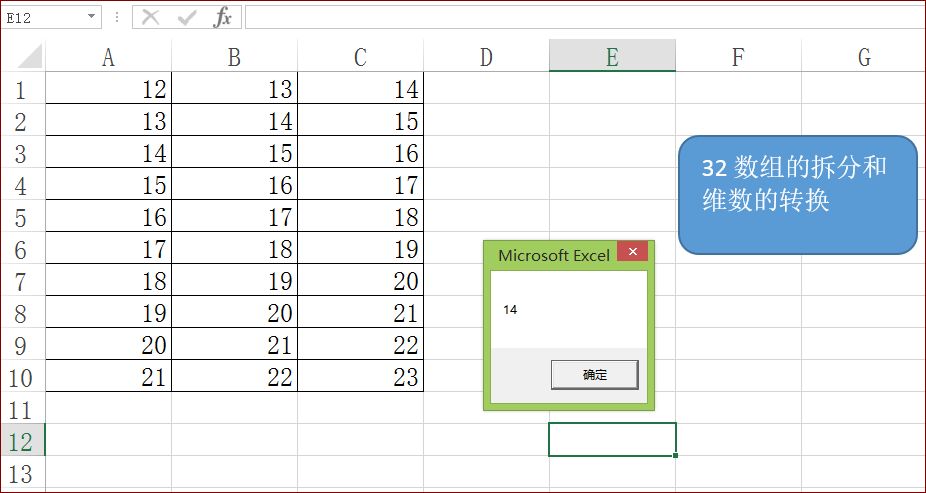Click cell B8 containing 20
This screenshot has height=493, width=926.
(234, 312)
